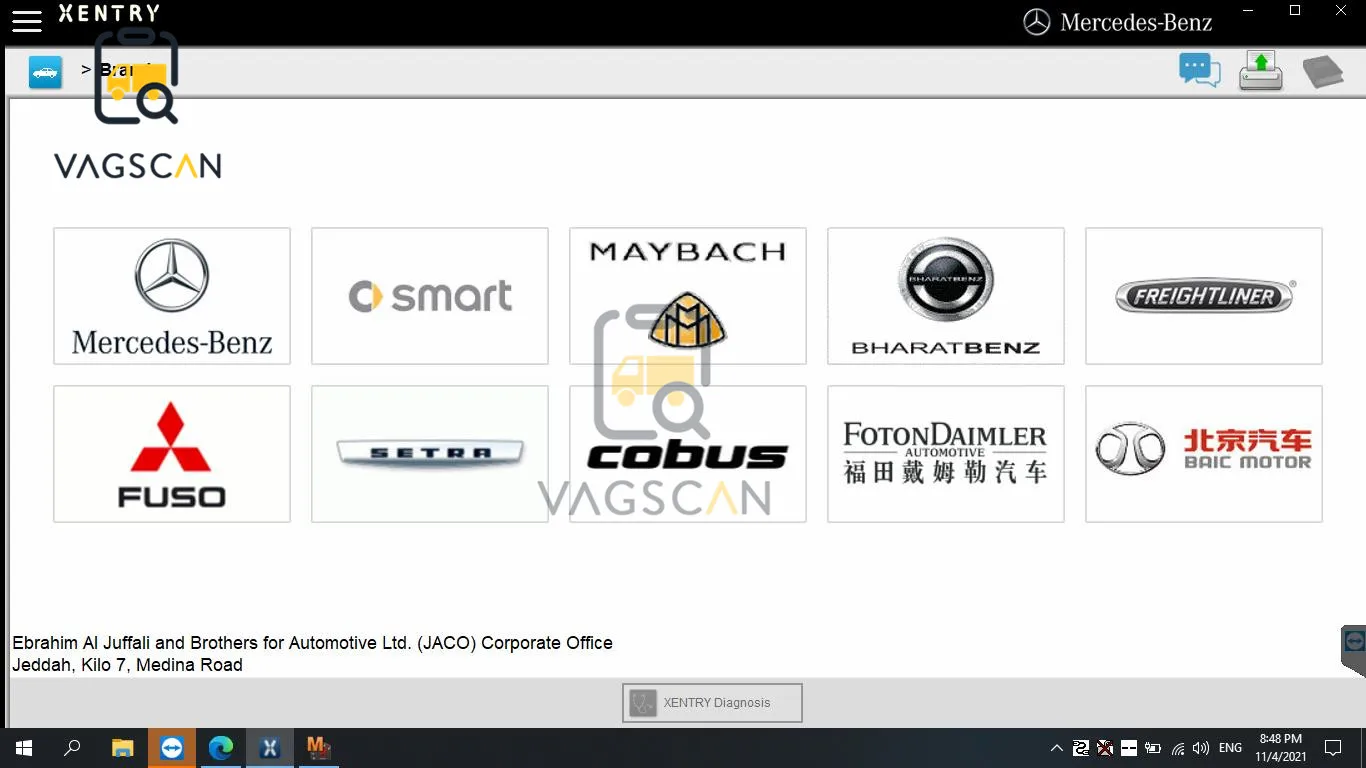Open the battery power tray icon

point(1153,748)
